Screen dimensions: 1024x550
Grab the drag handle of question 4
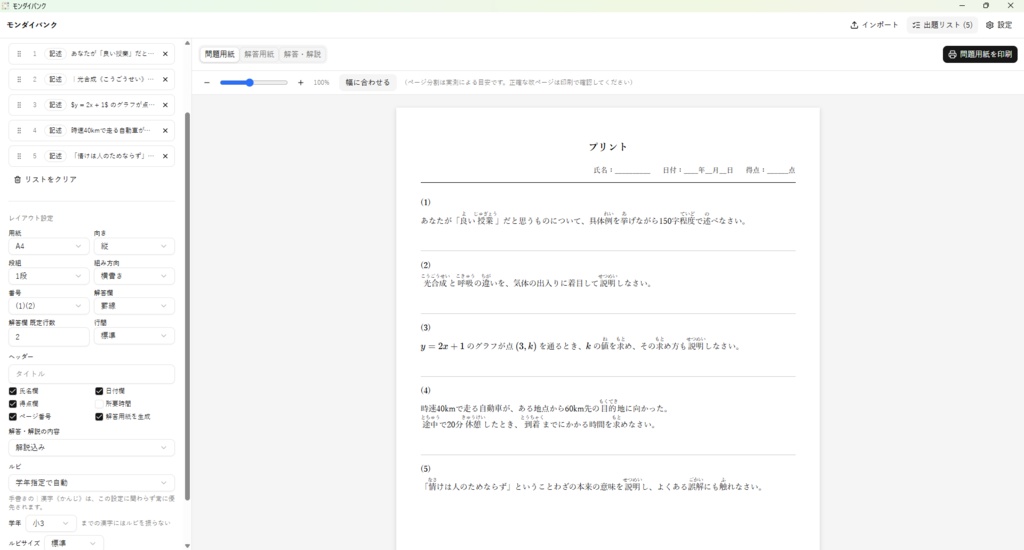click(x=19, y=131)
